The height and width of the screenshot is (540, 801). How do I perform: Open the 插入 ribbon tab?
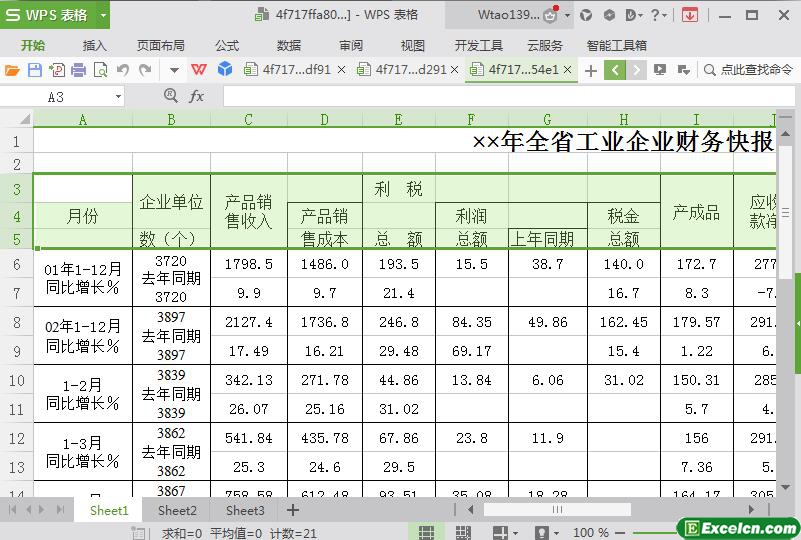(95, 45)
